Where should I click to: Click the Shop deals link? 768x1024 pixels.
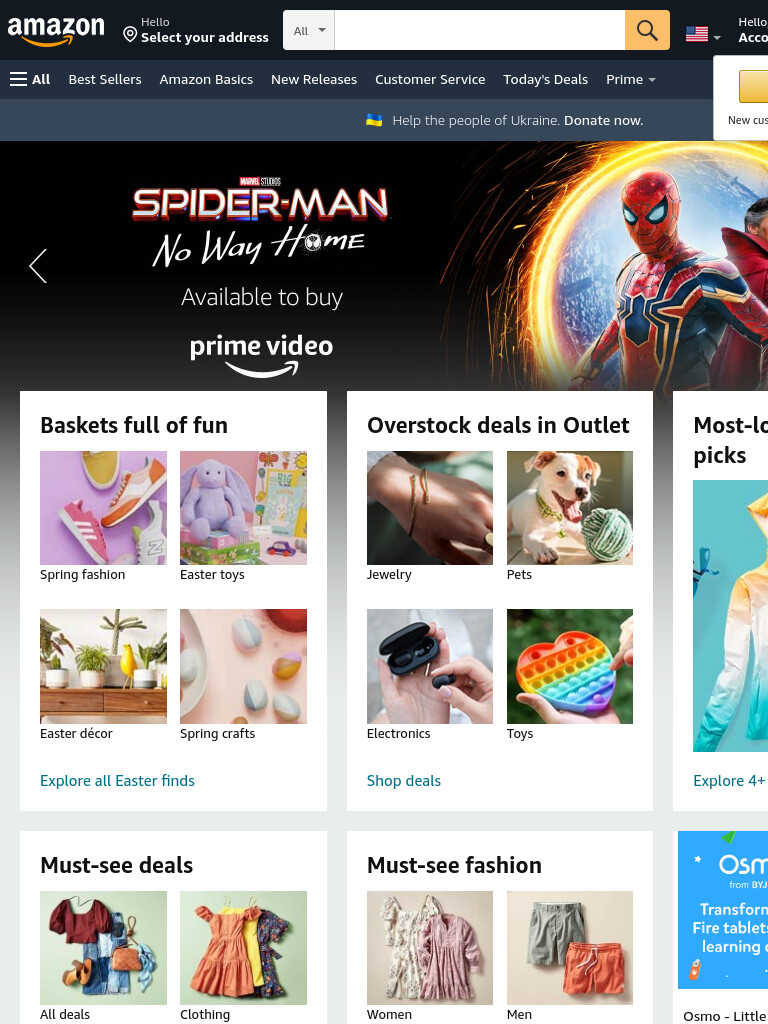pyautogui.click(x=404, y=780)
